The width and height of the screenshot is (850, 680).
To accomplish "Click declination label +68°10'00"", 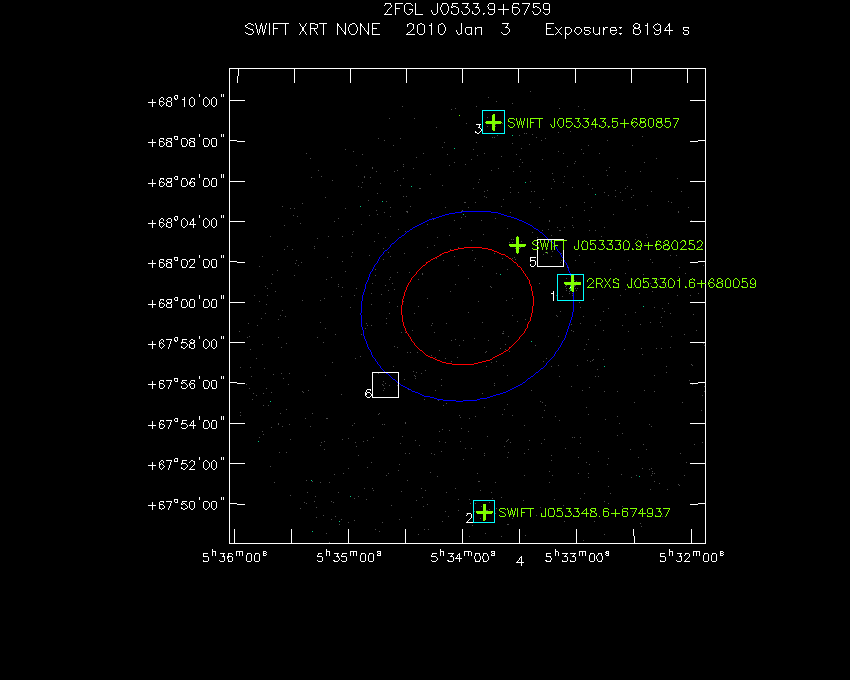I will [x=186, y=102].
